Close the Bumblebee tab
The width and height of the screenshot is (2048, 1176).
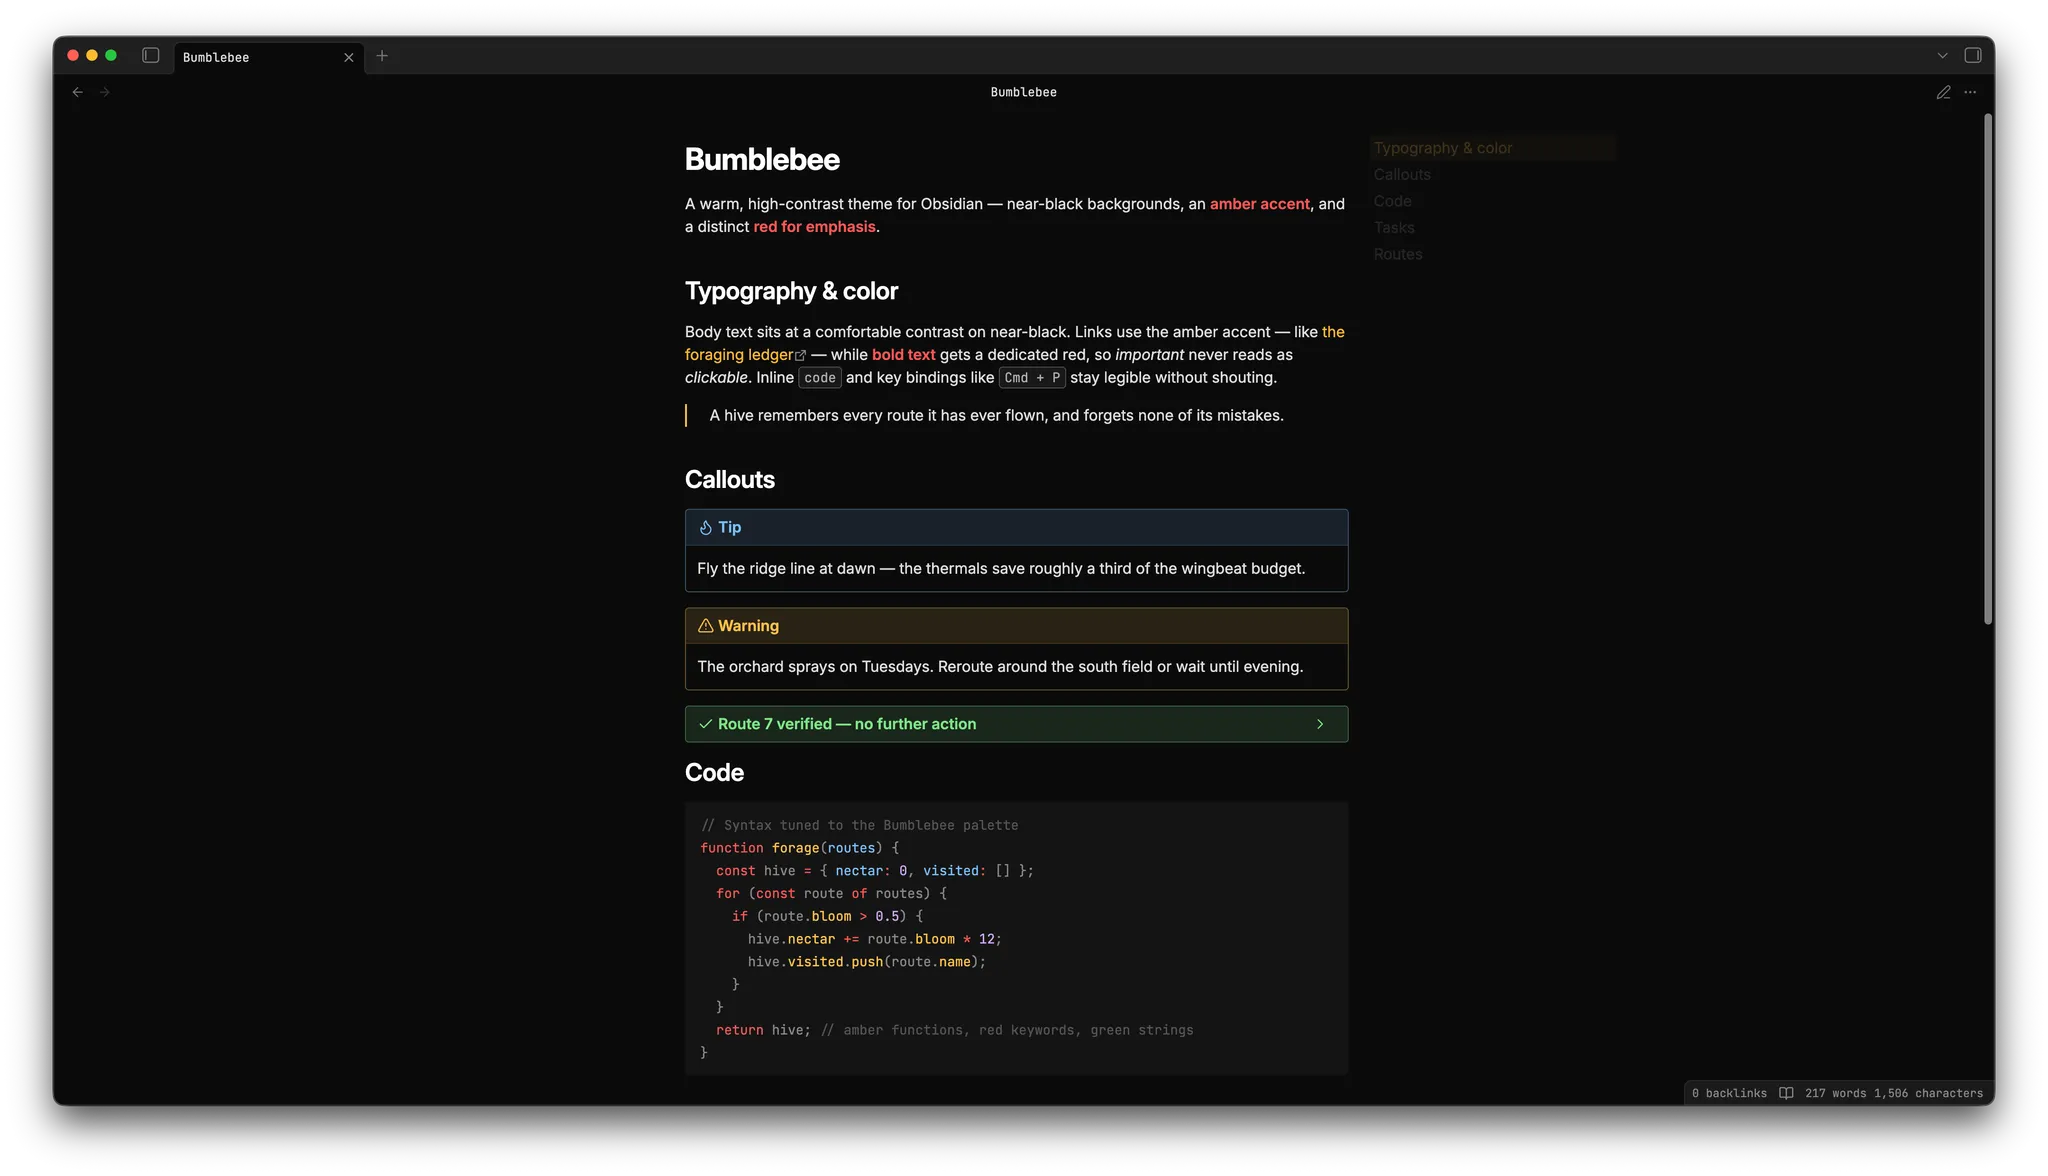(x=349, y=58)
